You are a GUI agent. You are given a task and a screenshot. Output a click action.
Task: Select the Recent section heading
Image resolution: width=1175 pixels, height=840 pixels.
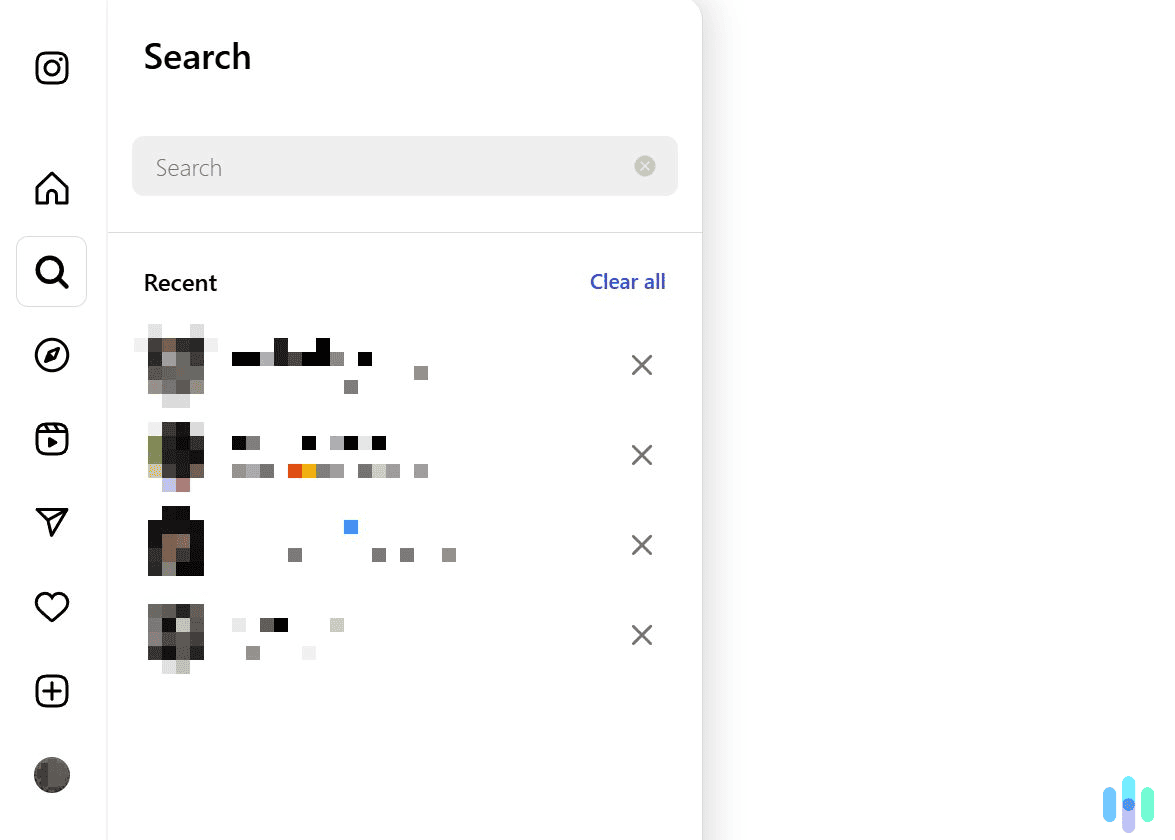[x=180, y=282]
